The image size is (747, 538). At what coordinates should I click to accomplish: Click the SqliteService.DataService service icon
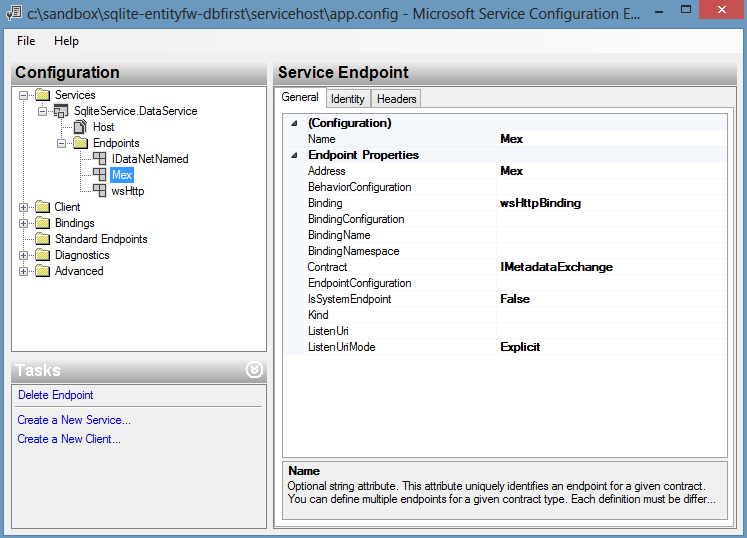pyautogui.click(x=62, y=111)
